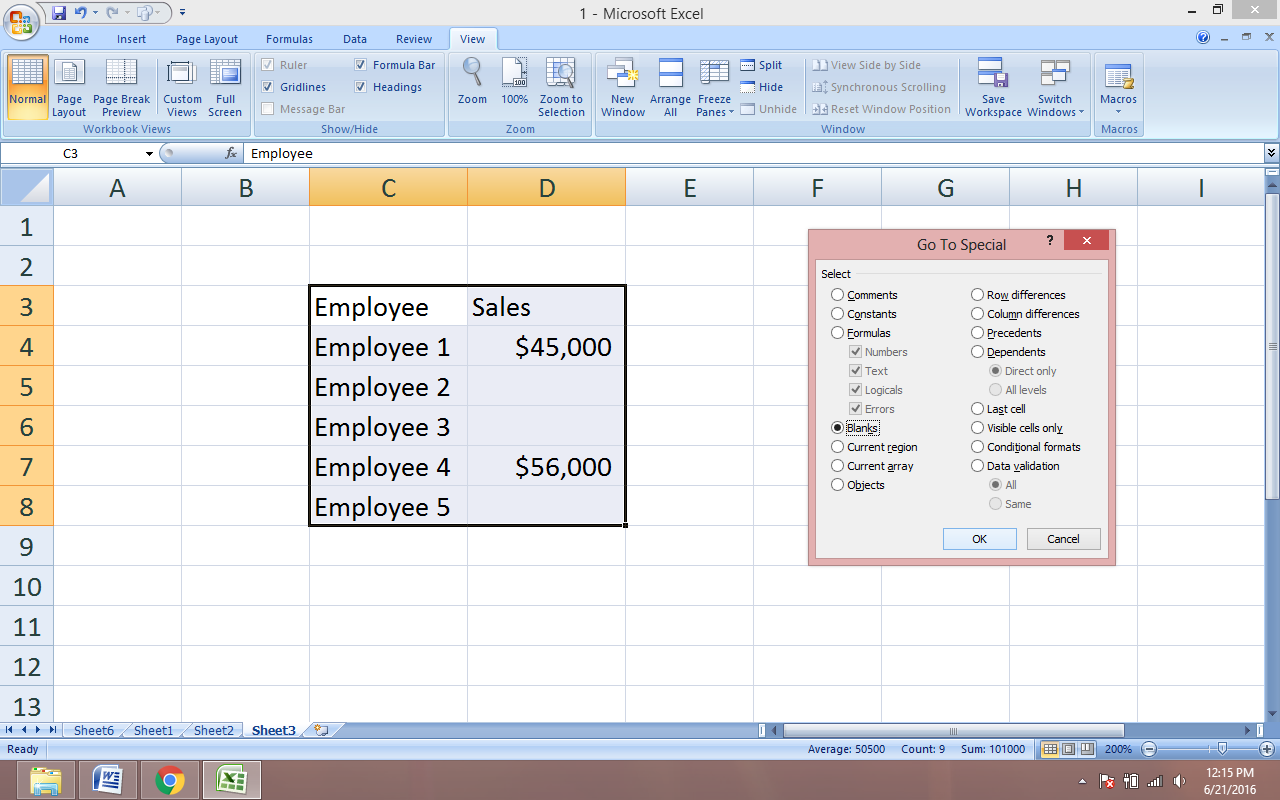Viewport: 1280px width, 800px height.
Task: Open Custom Views
Action: tap(182, 87)
